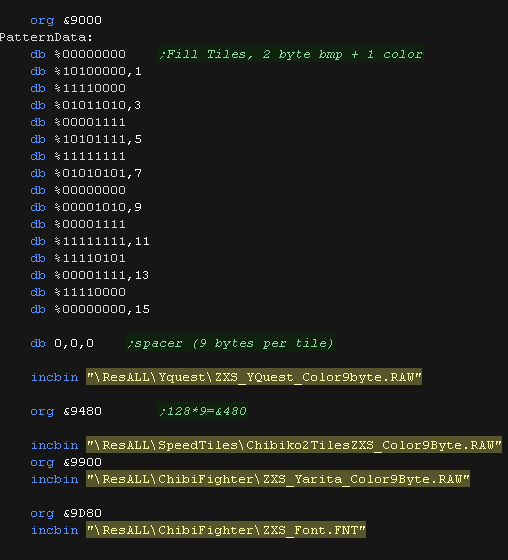Click the Chibiko2TilesZXS_Color9Byte.RAW path string
Viewport: 508px width, 560px height.
point(294,445)
